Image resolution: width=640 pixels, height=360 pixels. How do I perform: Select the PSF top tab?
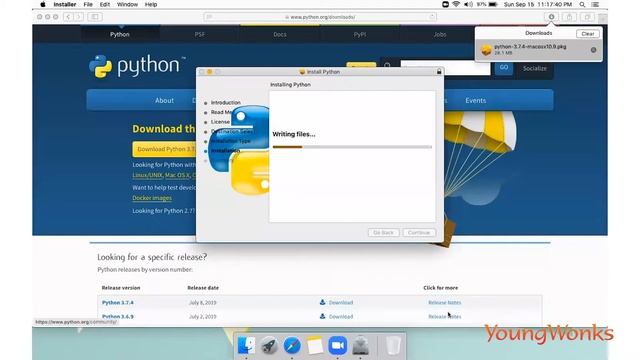point(200,34)
